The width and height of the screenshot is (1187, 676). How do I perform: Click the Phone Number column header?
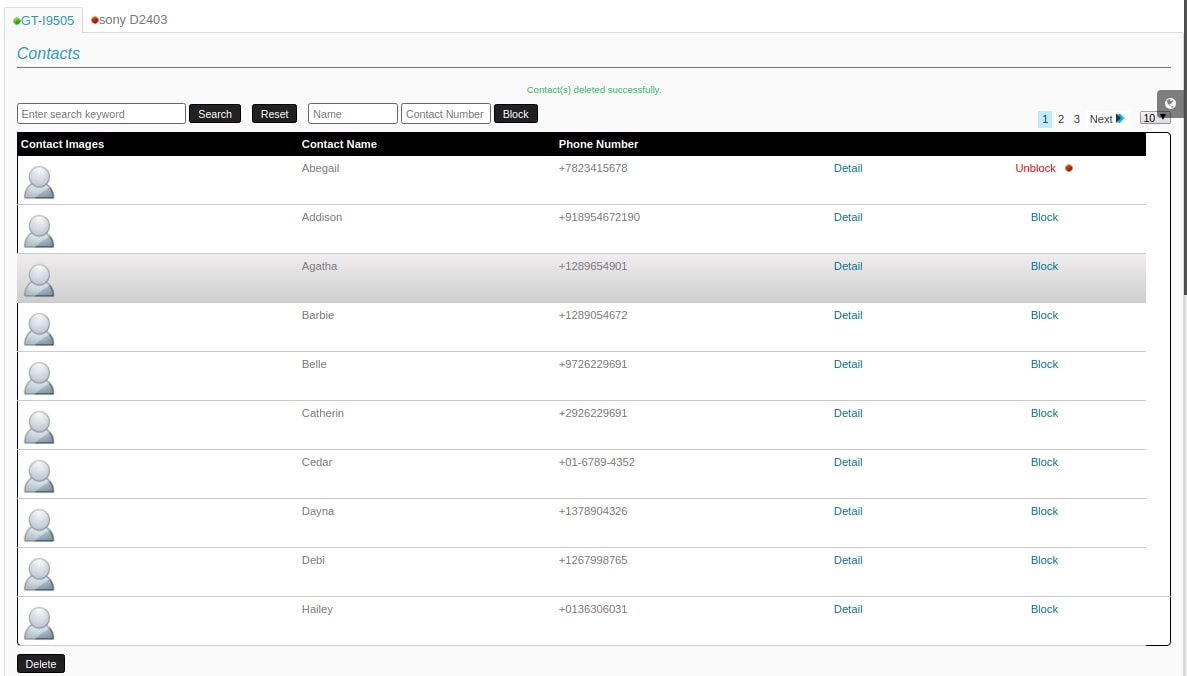point(598,144)
